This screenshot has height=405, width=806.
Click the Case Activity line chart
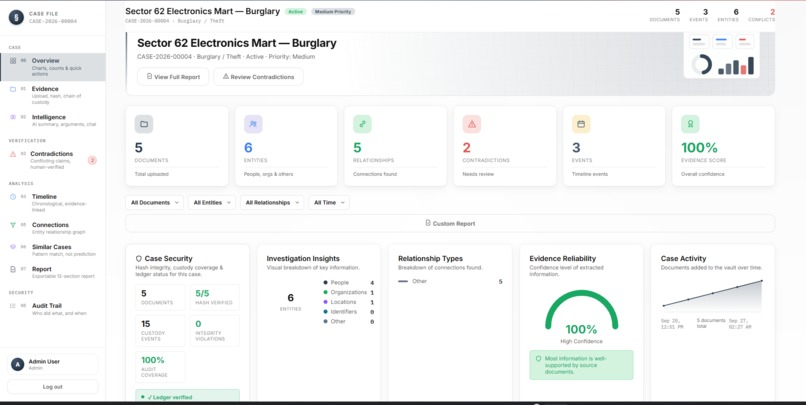pyautogui.click(x=712, y=294)
